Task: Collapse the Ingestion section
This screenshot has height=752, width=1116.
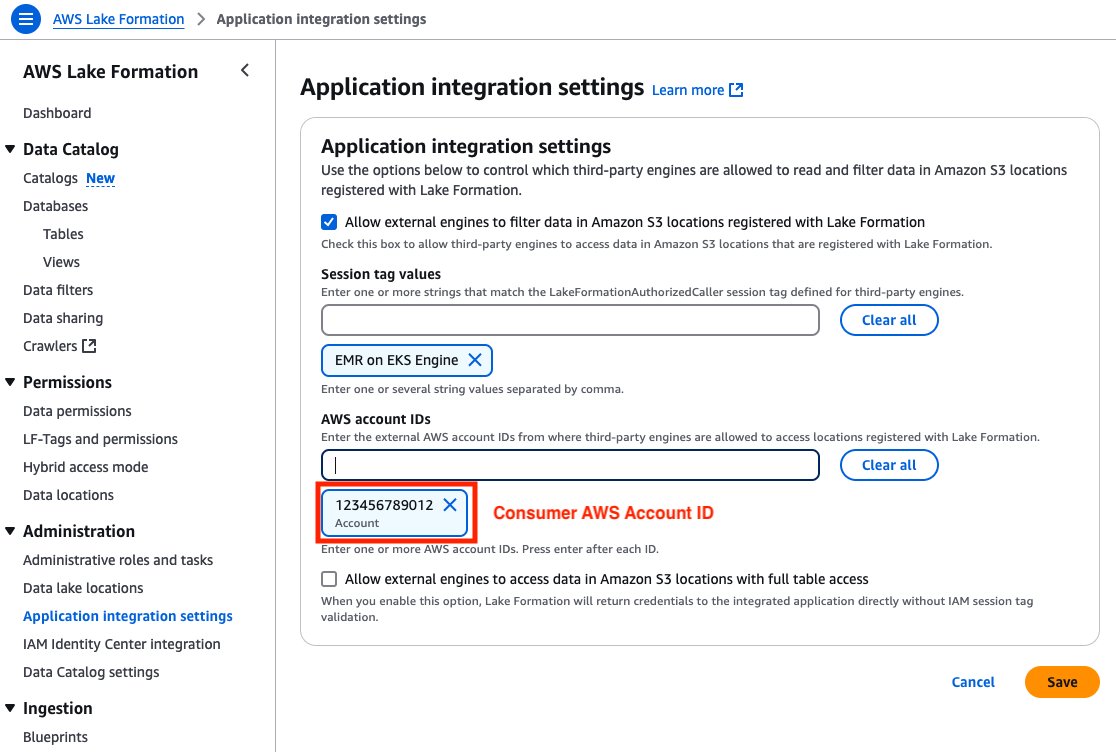Action: pyautogui.click(x=10, y=709)
